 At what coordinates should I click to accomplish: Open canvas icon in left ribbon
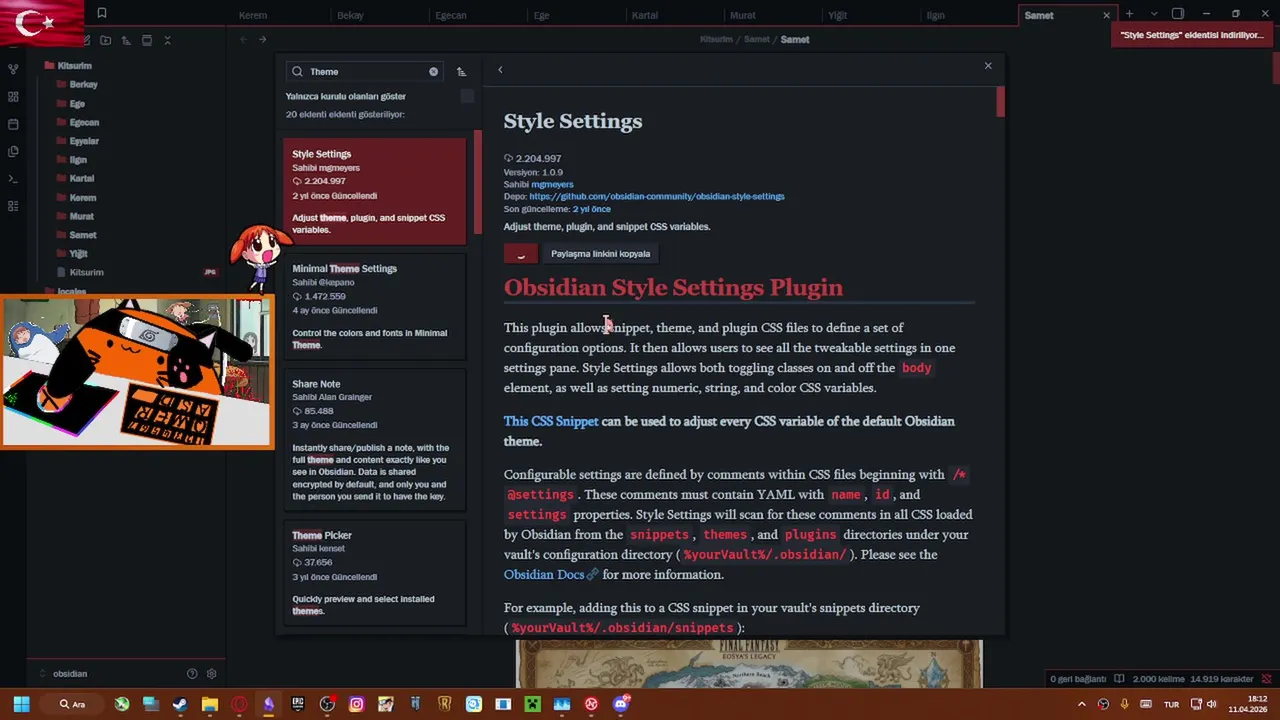click(13, 97)
